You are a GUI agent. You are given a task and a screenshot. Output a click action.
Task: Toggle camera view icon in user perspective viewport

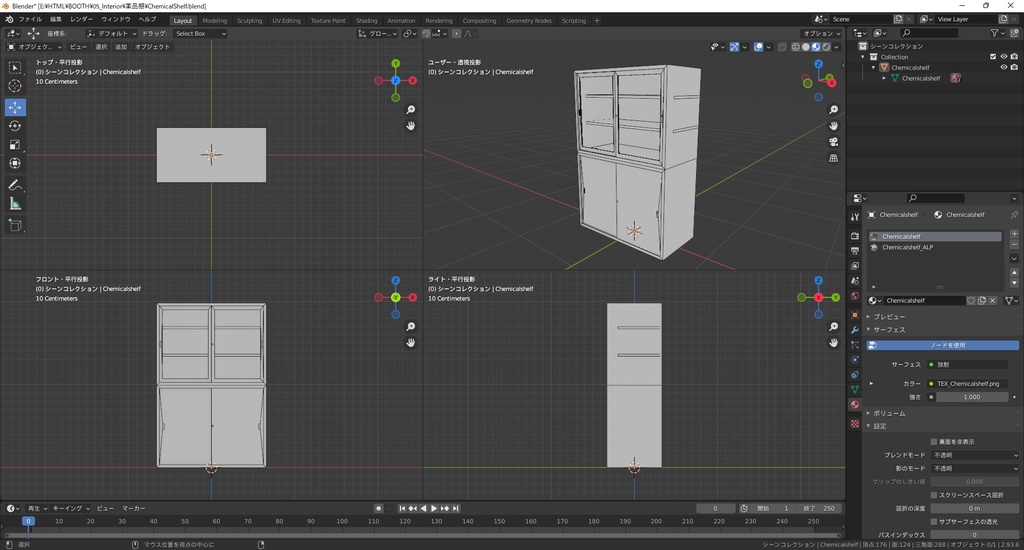coord(834,142)
